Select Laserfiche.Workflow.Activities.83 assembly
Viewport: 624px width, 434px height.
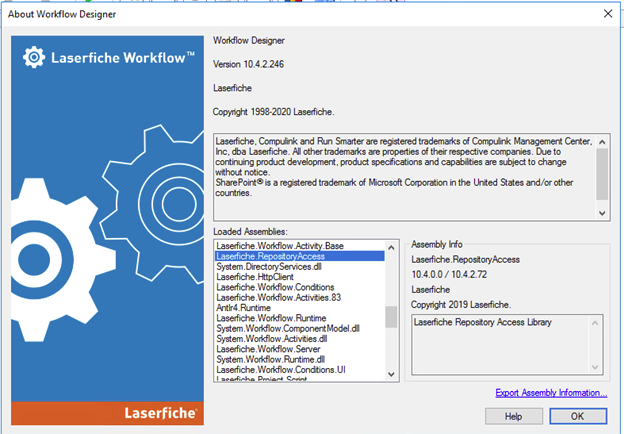coord(300,298)
